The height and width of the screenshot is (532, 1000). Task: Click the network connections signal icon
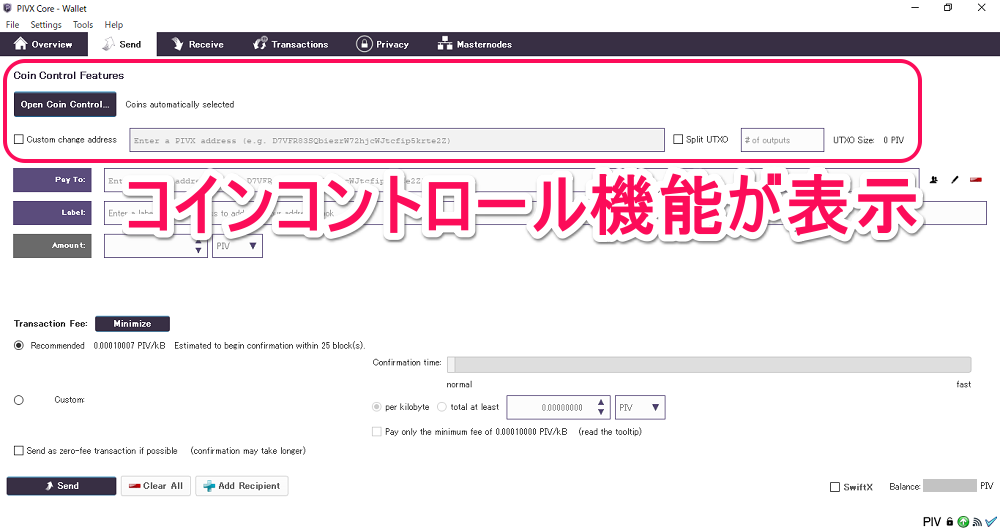975,522
